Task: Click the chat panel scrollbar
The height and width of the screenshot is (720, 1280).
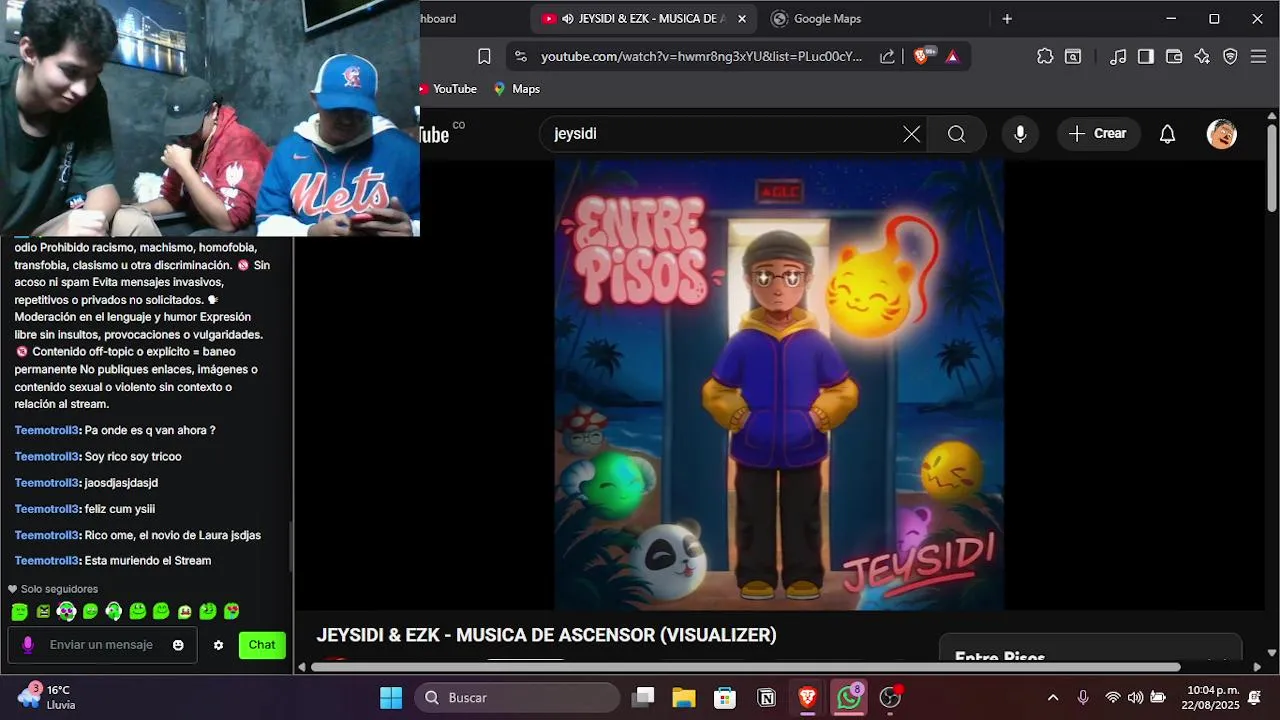Action: 291,546
